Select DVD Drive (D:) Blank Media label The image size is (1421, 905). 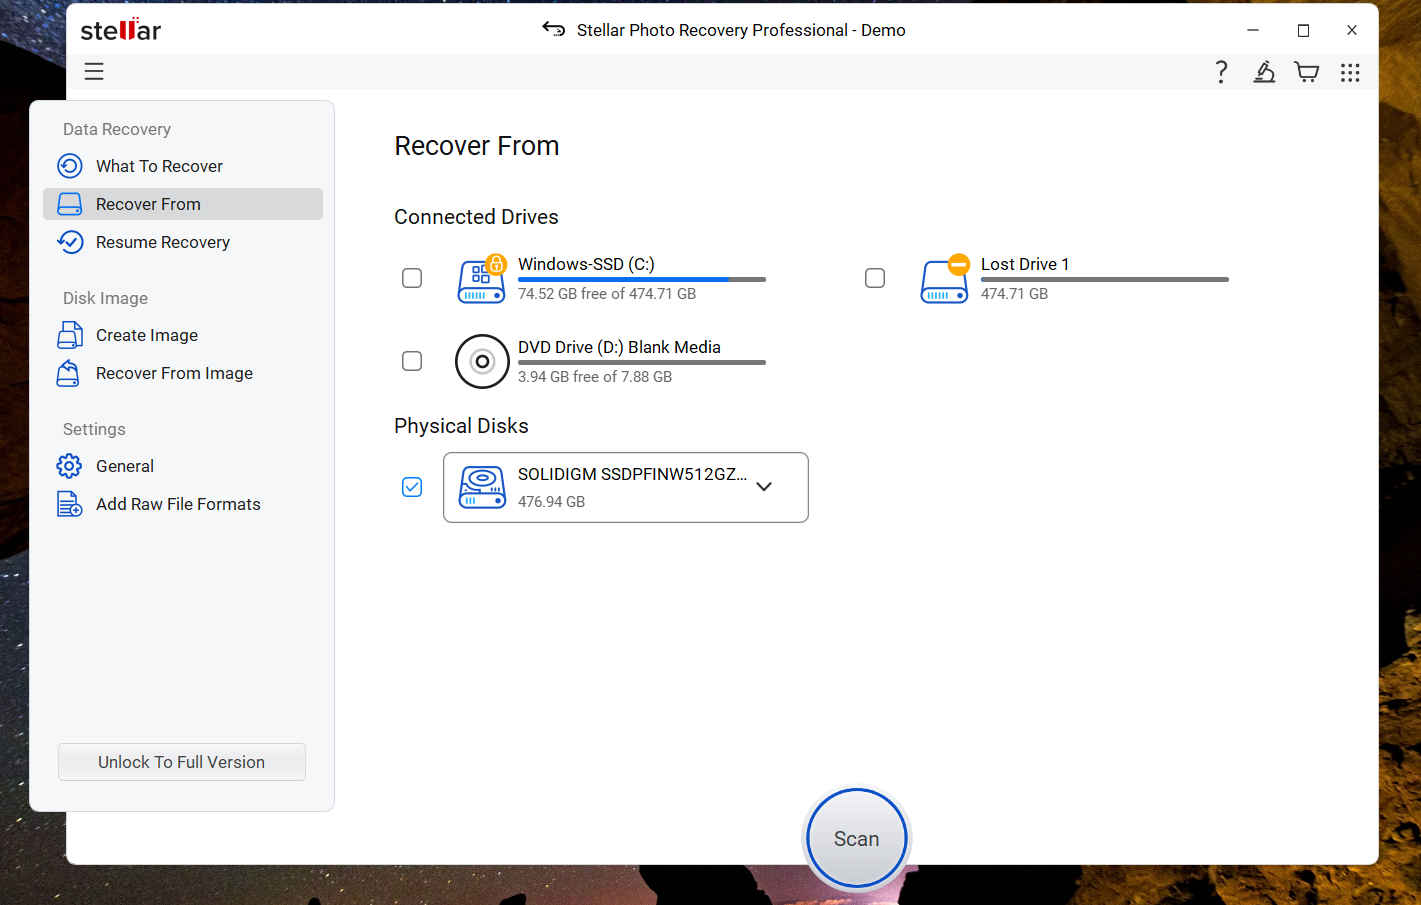[x=619, y=347]
